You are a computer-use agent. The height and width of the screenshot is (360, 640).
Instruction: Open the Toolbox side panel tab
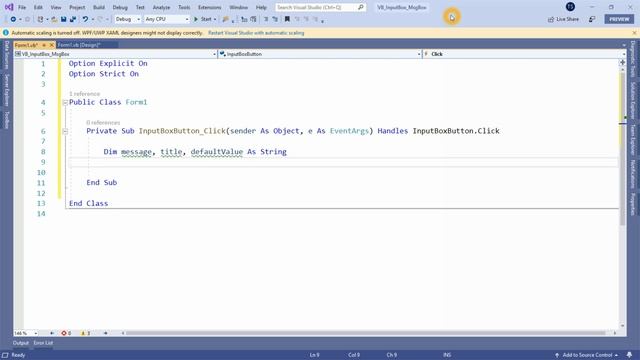[x=6, y=120]
